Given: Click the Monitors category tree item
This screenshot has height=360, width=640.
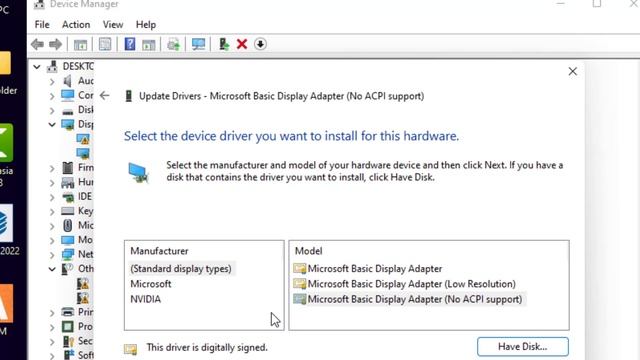Looking at the screenshot, I should (78, 240).
